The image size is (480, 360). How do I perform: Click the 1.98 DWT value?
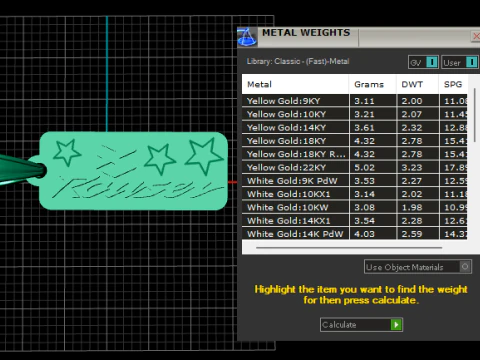click(412, 207)
